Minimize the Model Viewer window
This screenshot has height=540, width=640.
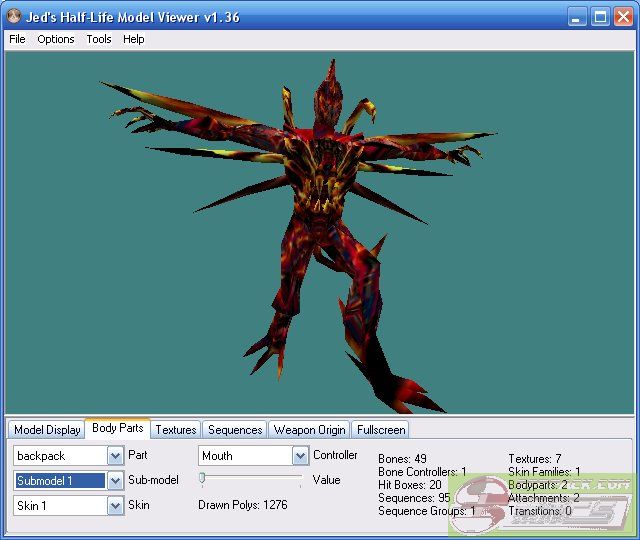tap(576, 17)
